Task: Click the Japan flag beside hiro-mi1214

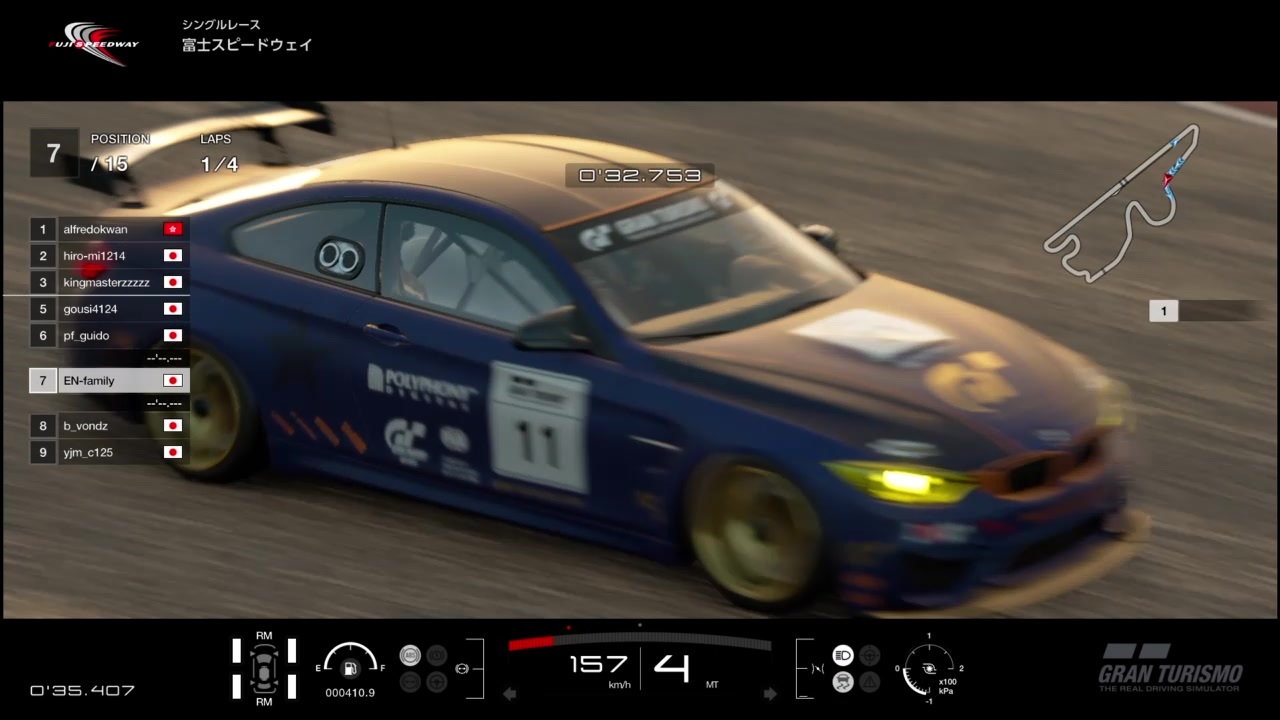Action: pyautogui.click(x=173, y=256)
